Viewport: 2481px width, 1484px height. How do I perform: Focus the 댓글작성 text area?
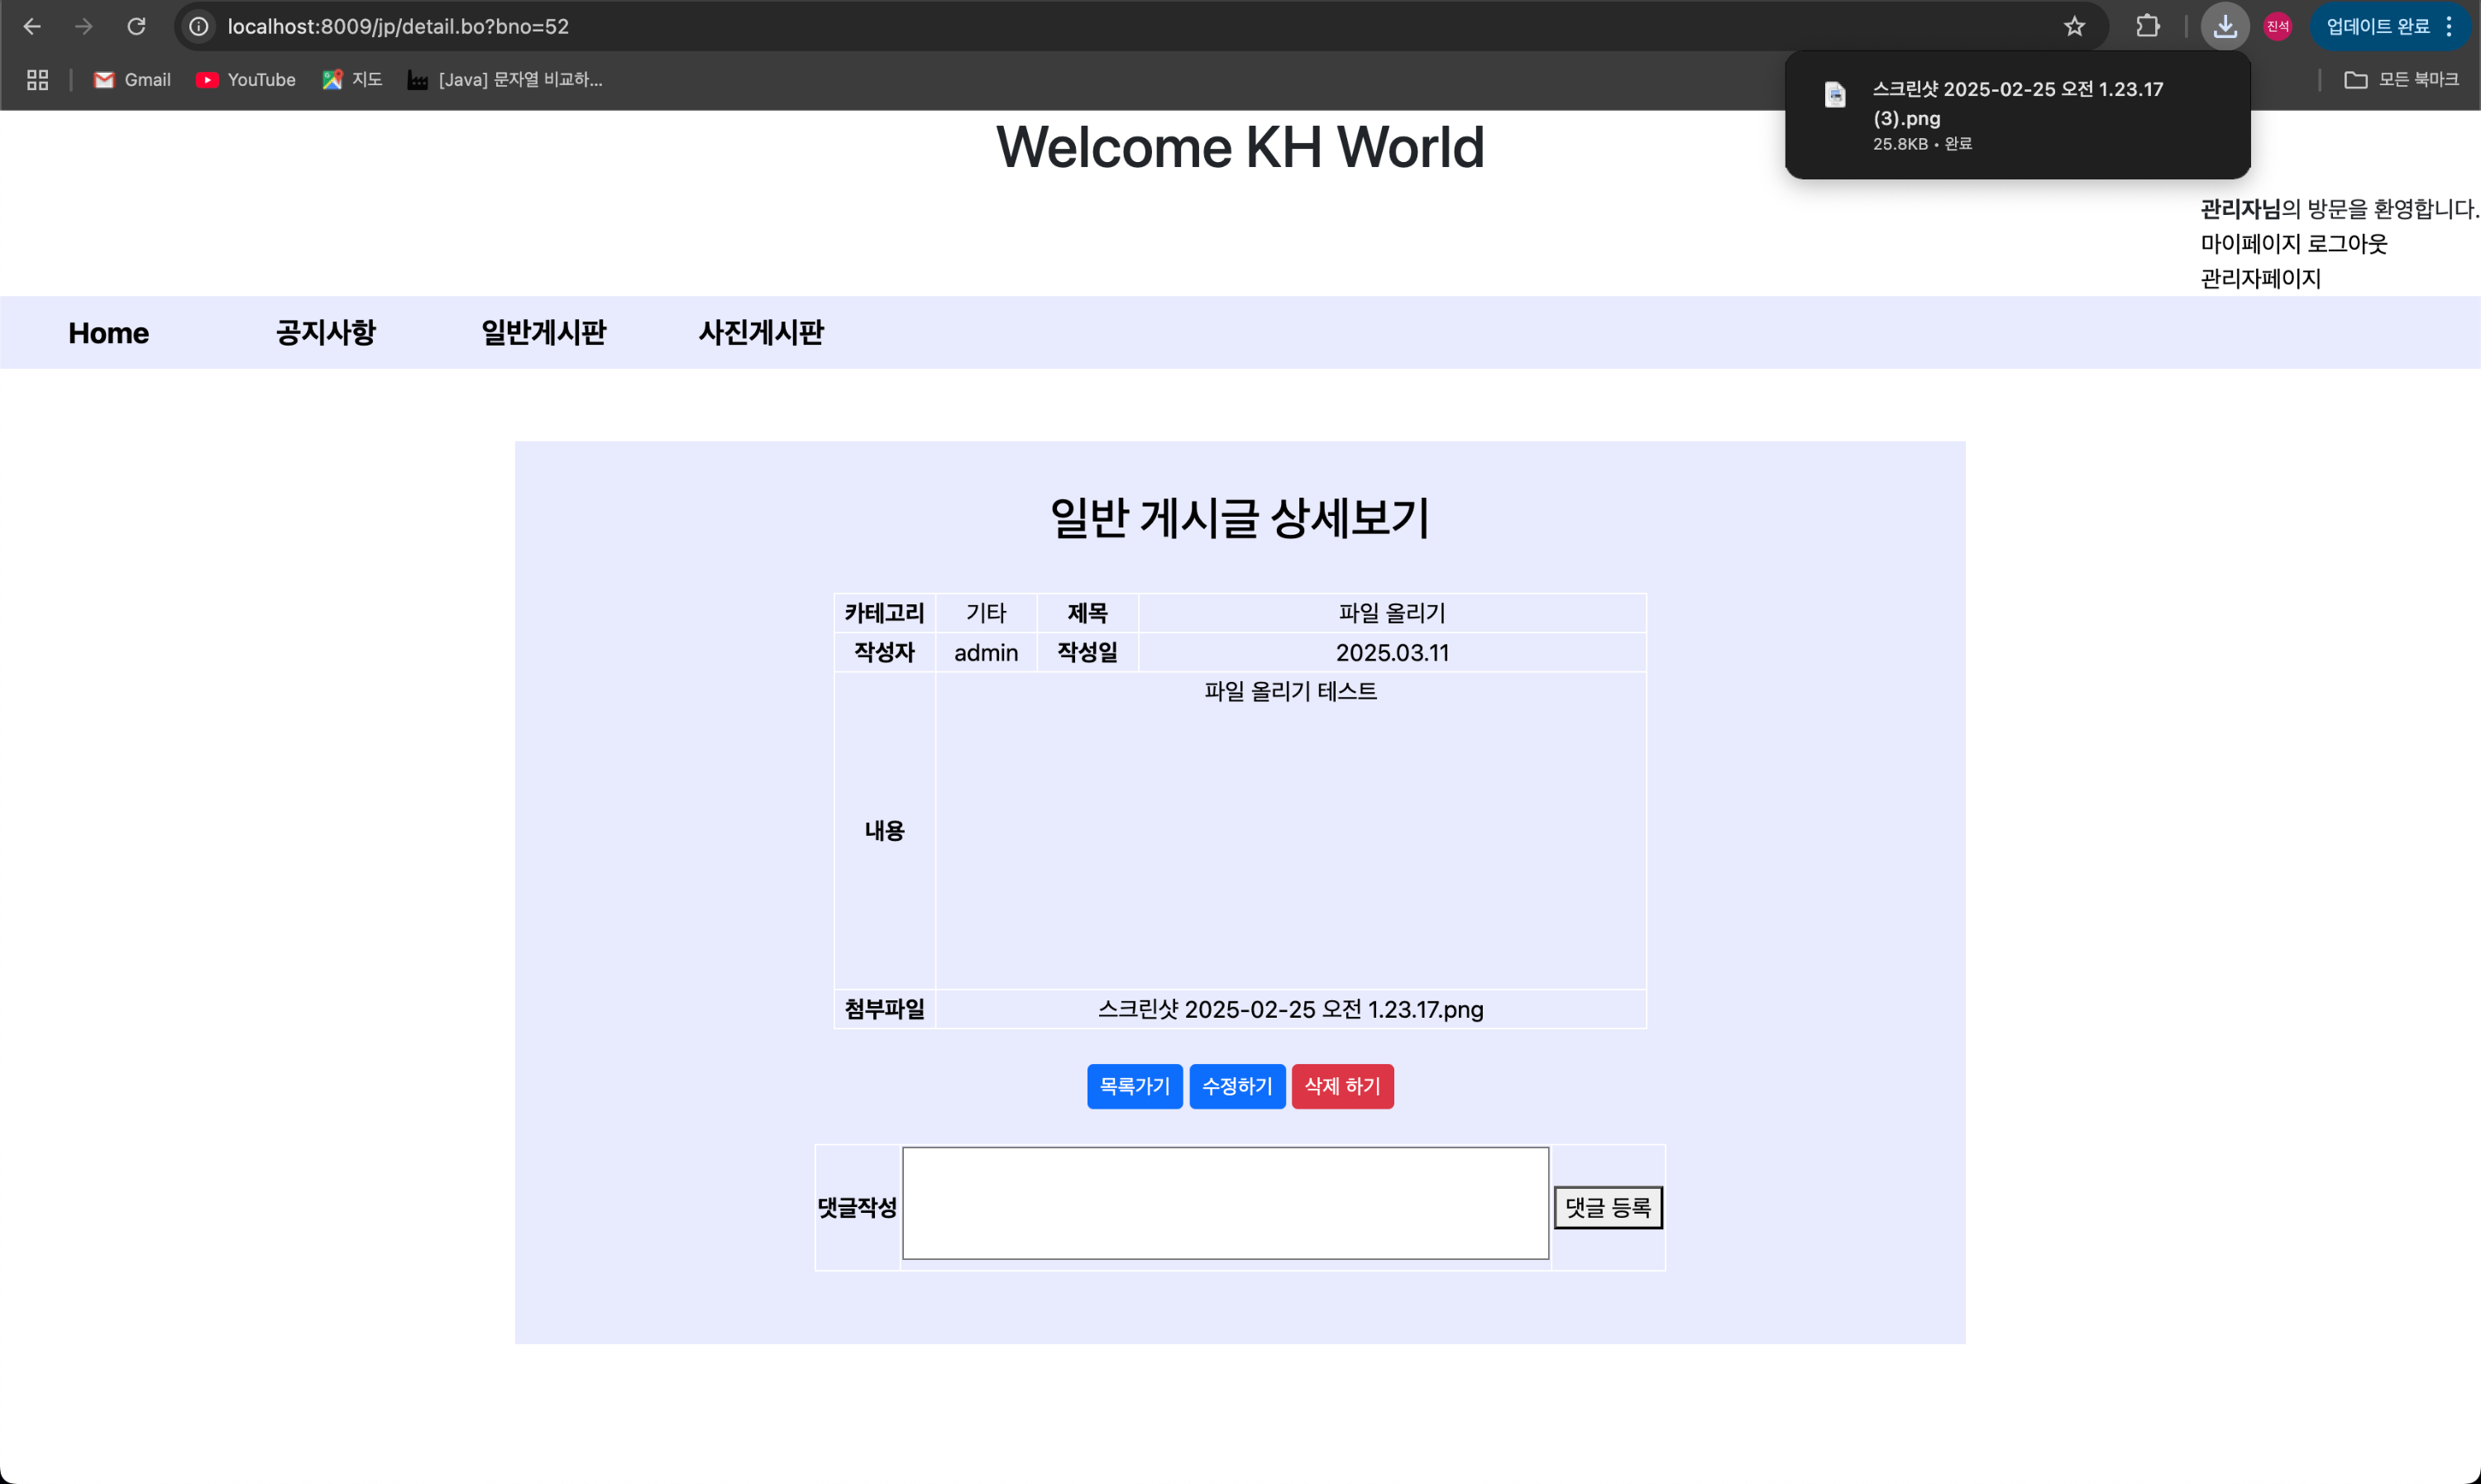1226,1204
